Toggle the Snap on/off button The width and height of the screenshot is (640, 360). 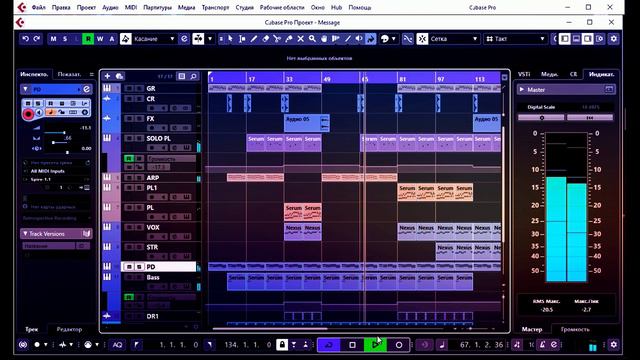(x=422, y=39)
